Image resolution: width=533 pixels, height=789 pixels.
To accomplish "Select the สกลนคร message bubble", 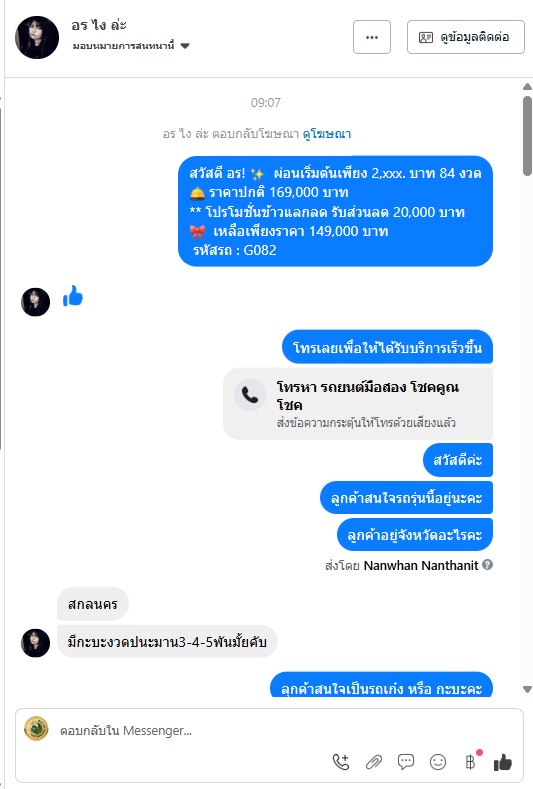I will coord(93,603).
